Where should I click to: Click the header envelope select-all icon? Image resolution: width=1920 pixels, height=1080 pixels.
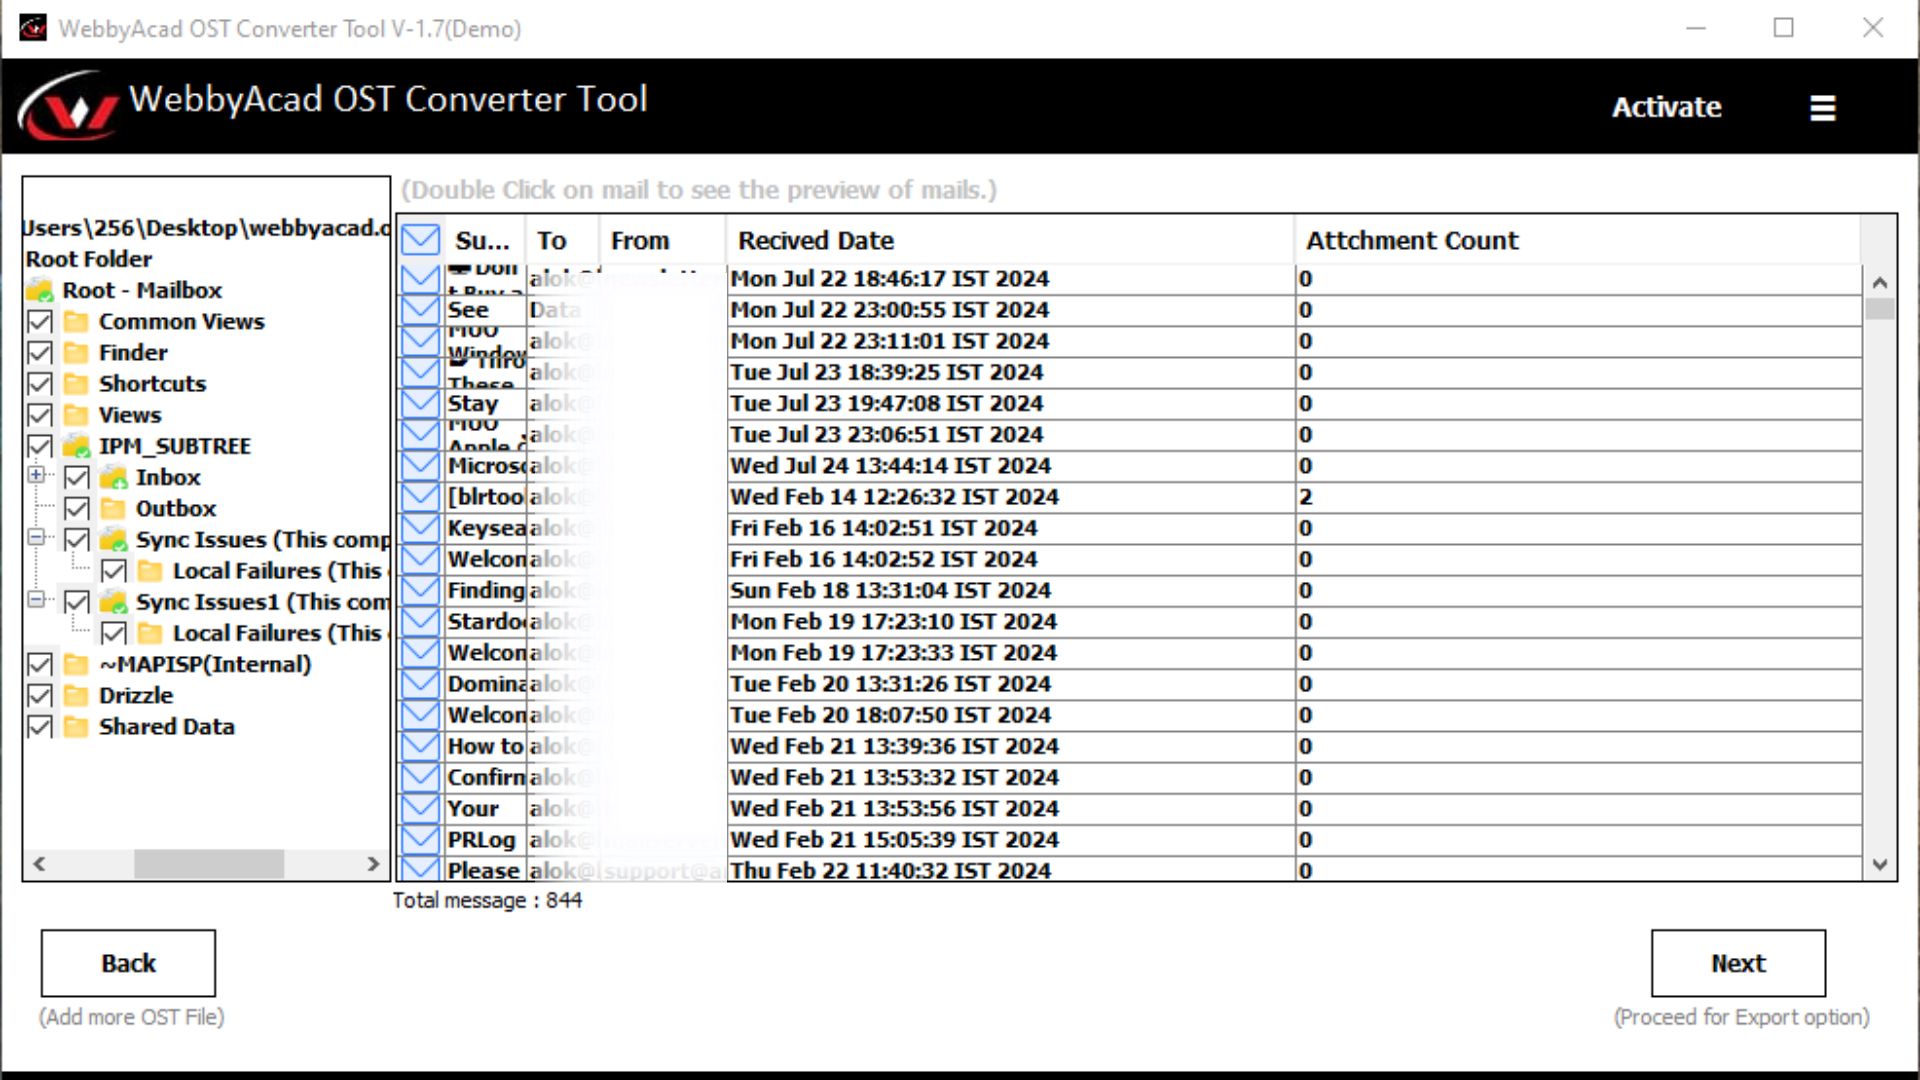click(x=420, y=240)
